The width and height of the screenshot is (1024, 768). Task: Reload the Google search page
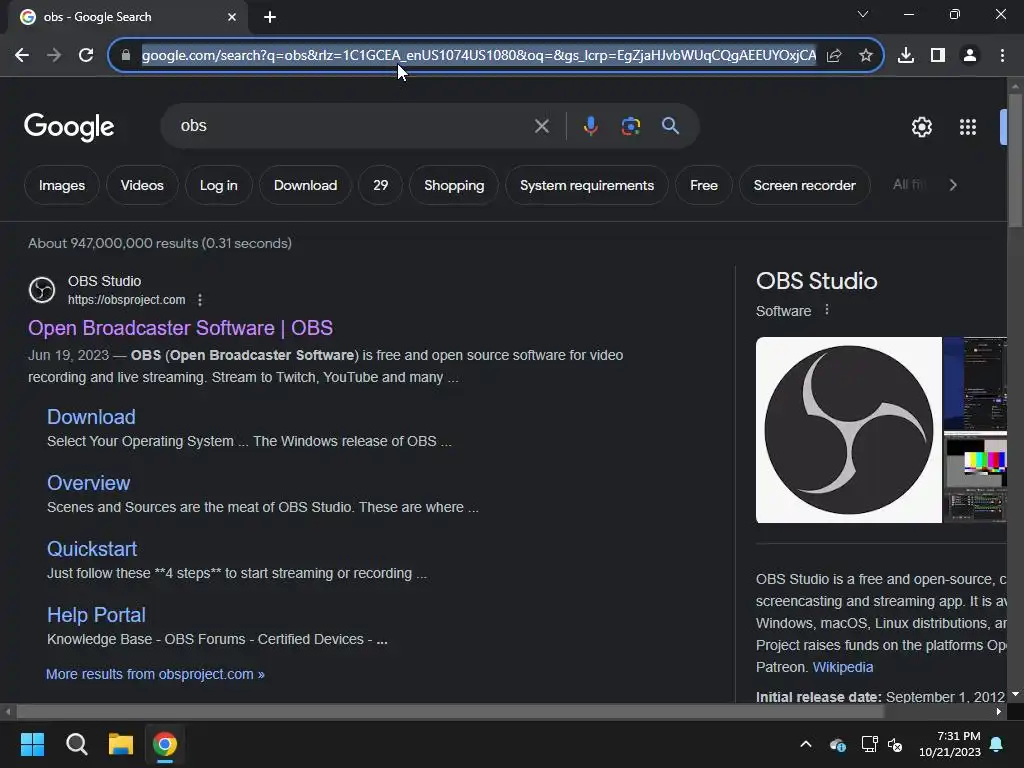coord(86,55)
